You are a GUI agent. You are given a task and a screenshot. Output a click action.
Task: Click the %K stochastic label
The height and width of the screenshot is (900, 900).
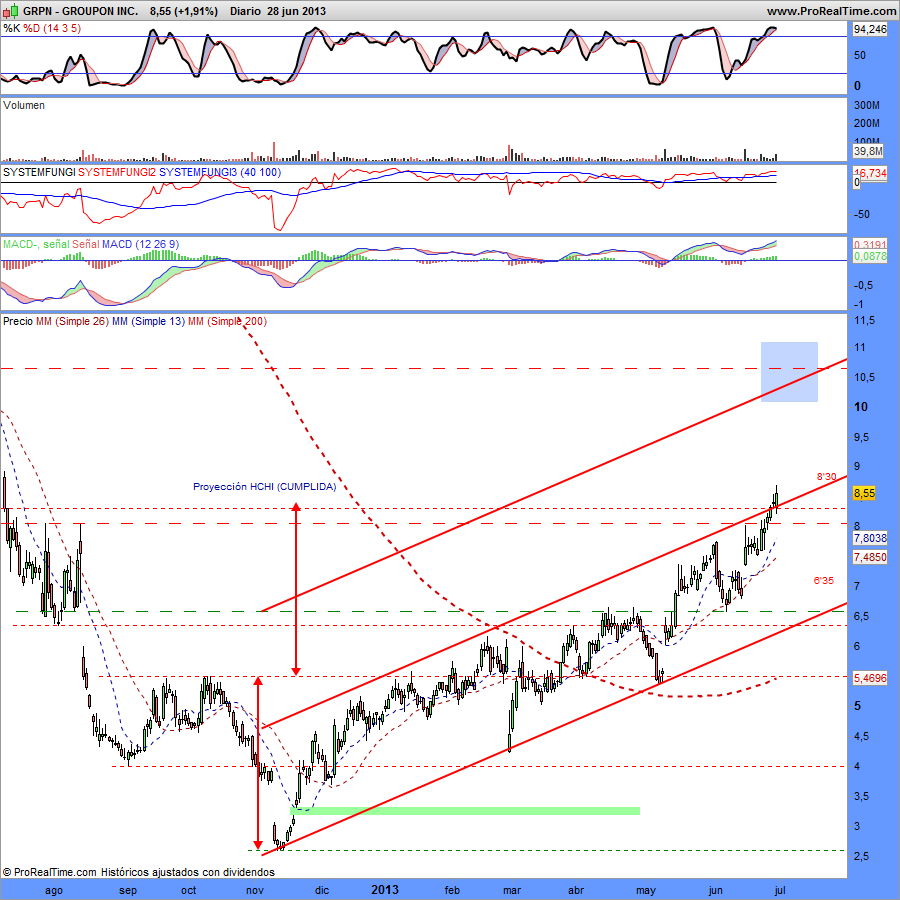pyautogui.click(x=11, y=28)
